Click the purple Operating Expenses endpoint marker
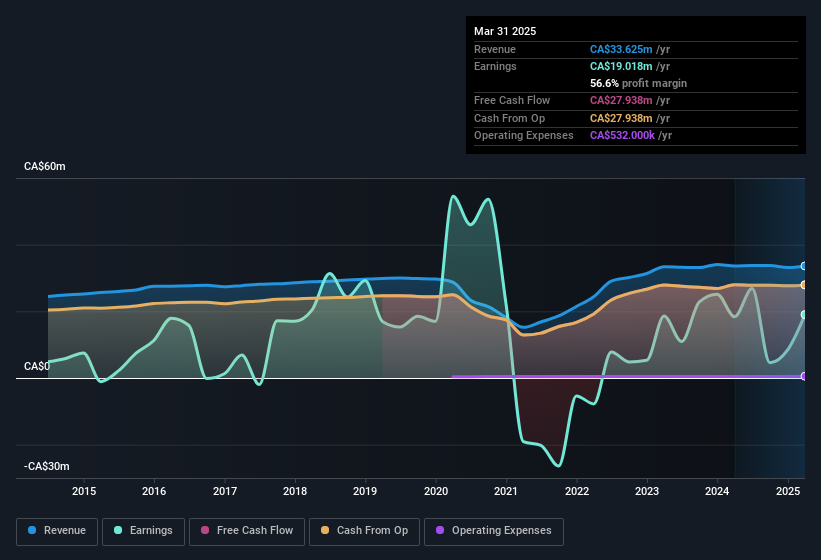 click(x=804, y=376)
